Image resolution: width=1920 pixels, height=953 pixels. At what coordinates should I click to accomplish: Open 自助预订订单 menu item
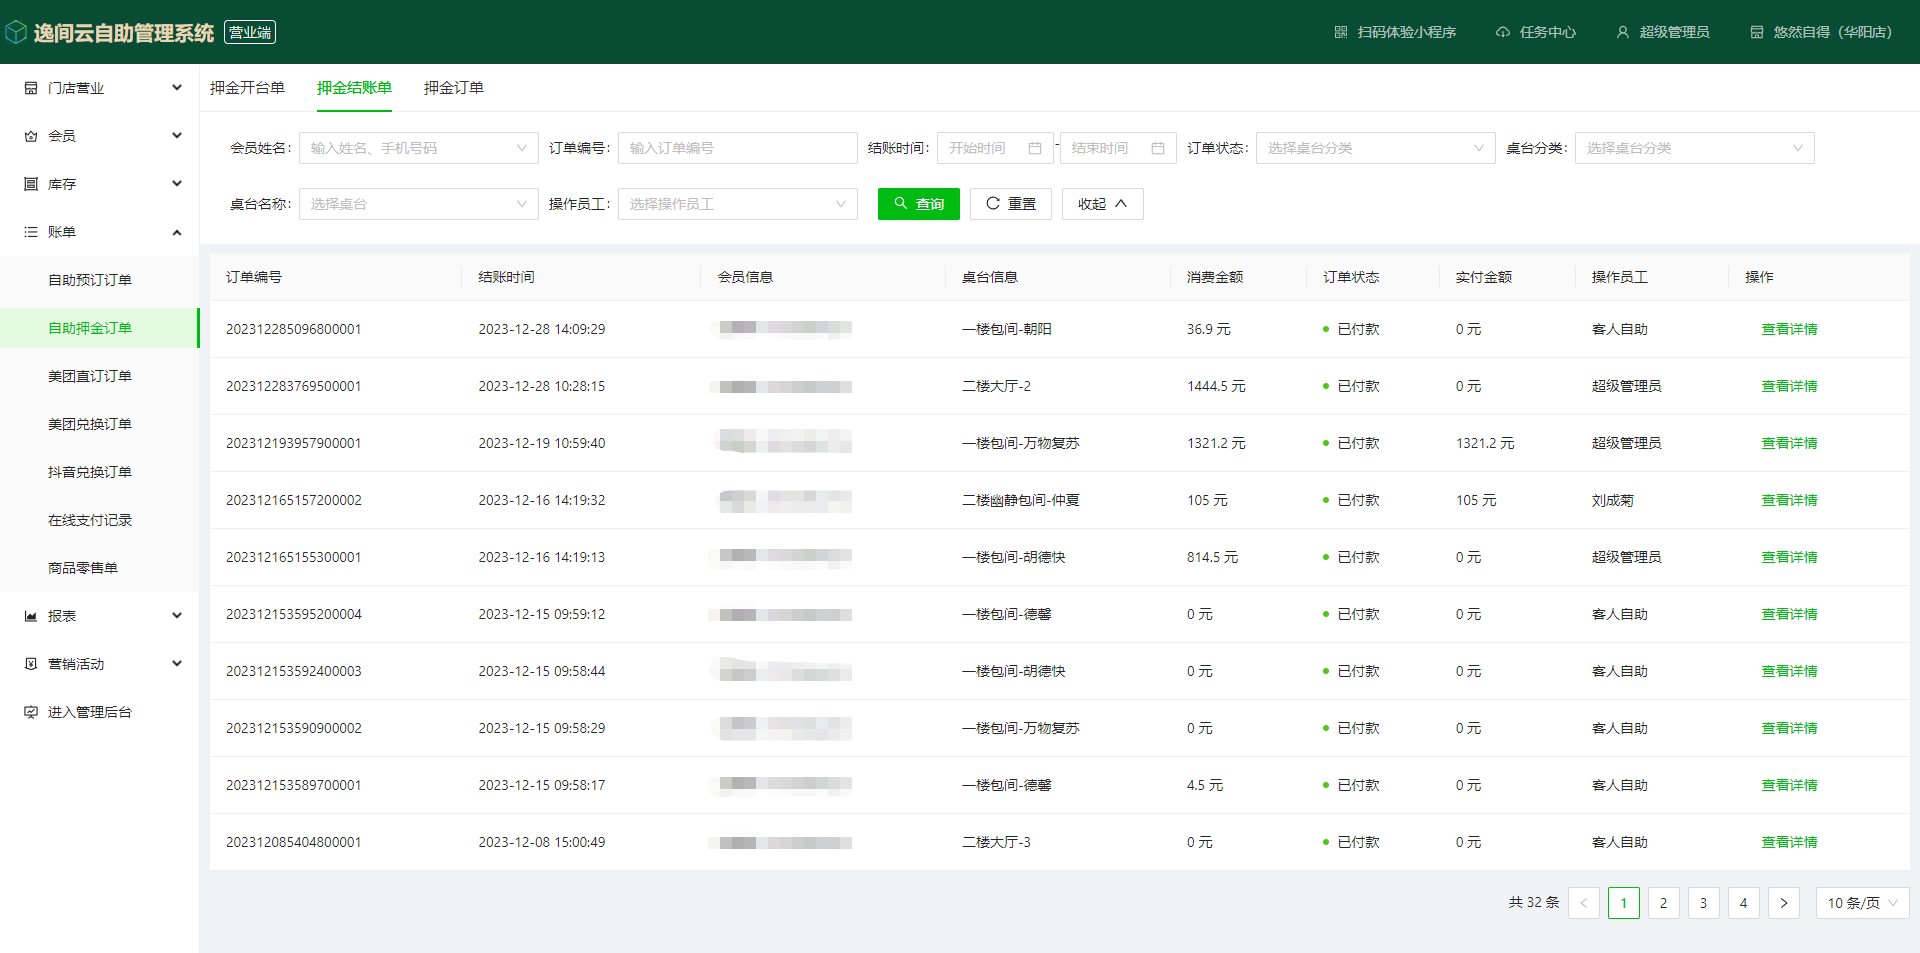100,280
